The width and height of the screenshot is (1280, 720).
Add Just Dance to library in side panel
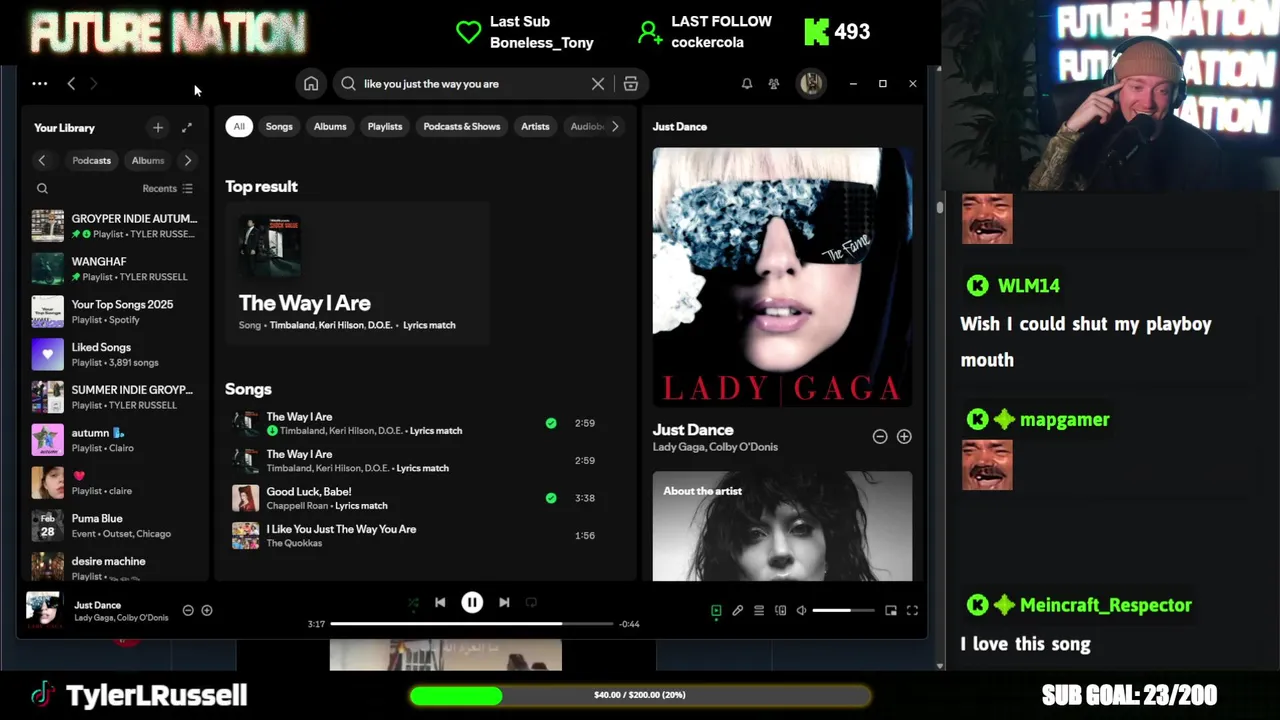tap(904, 437)
